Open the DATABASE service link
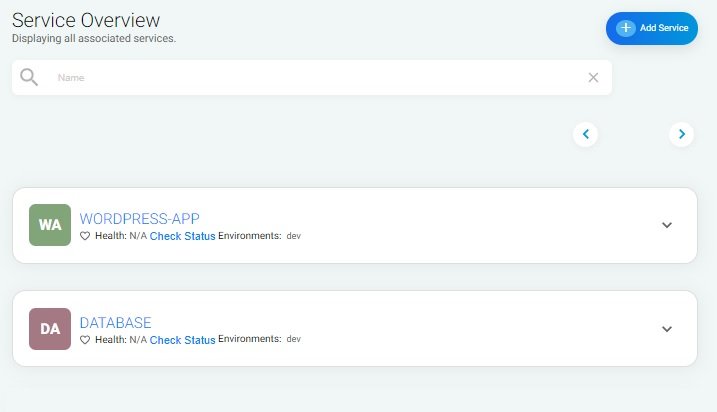The image size is (717, 412). tap(115, 322)
